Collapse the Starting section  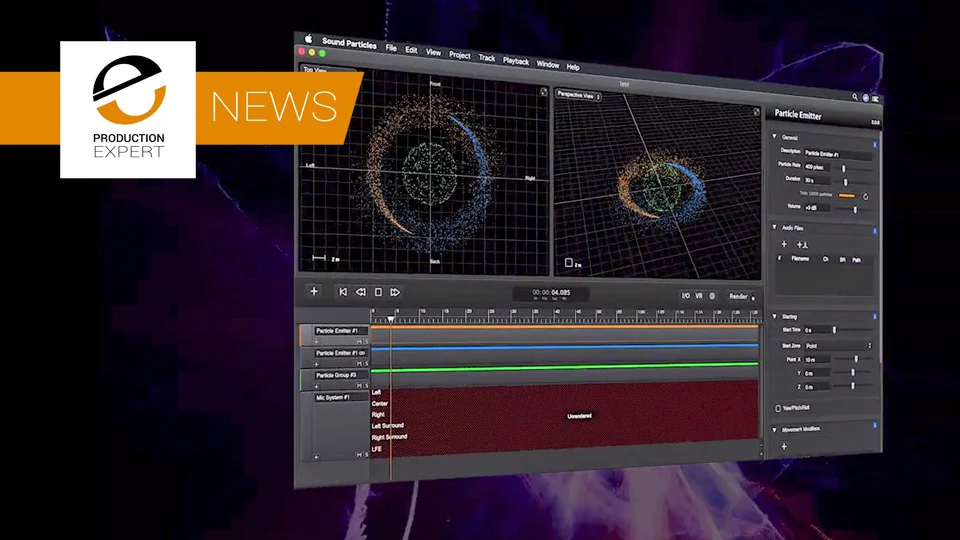point(774,316)
